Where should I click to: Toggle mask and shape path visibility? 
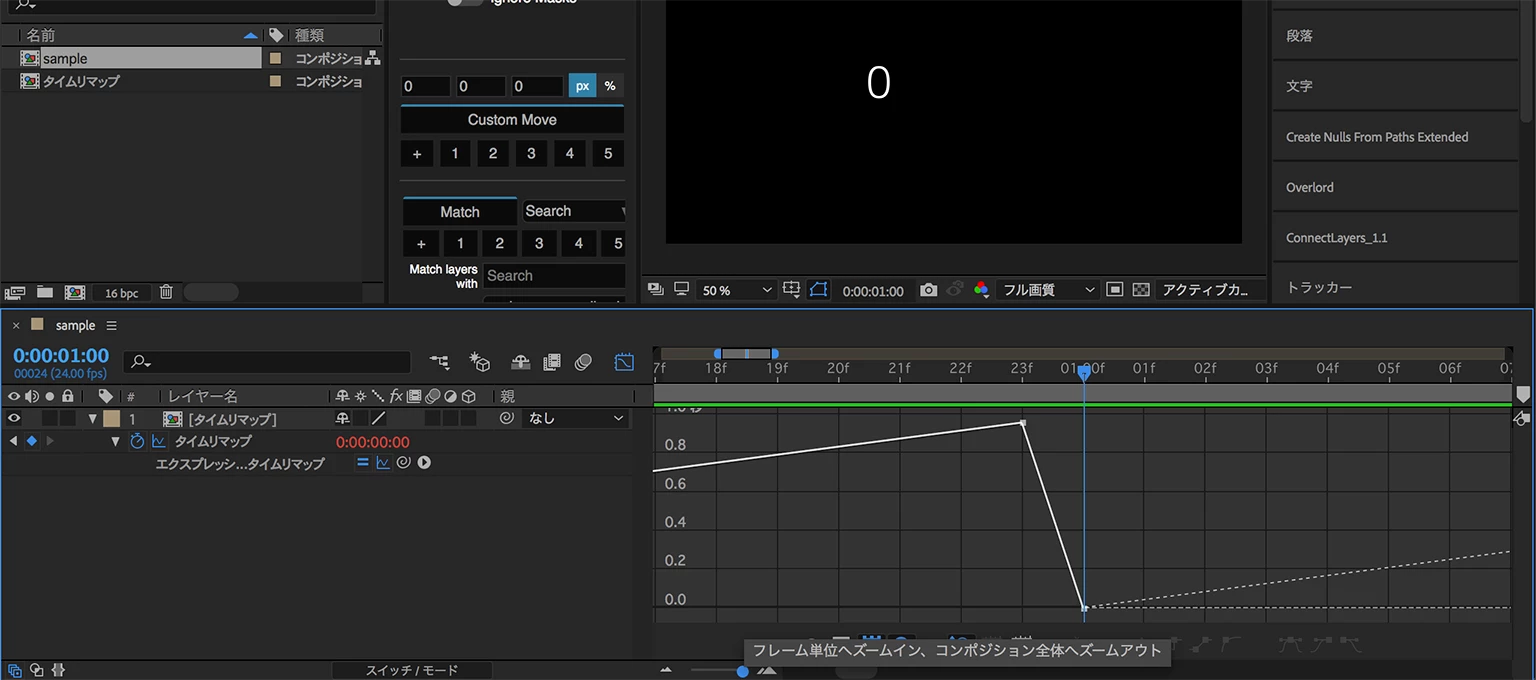point(820,290)
